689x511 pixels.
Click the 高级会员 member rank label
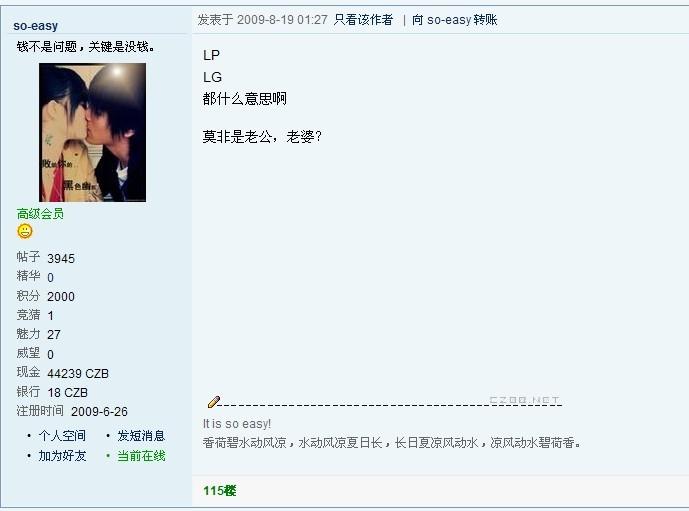coord(40,214)
